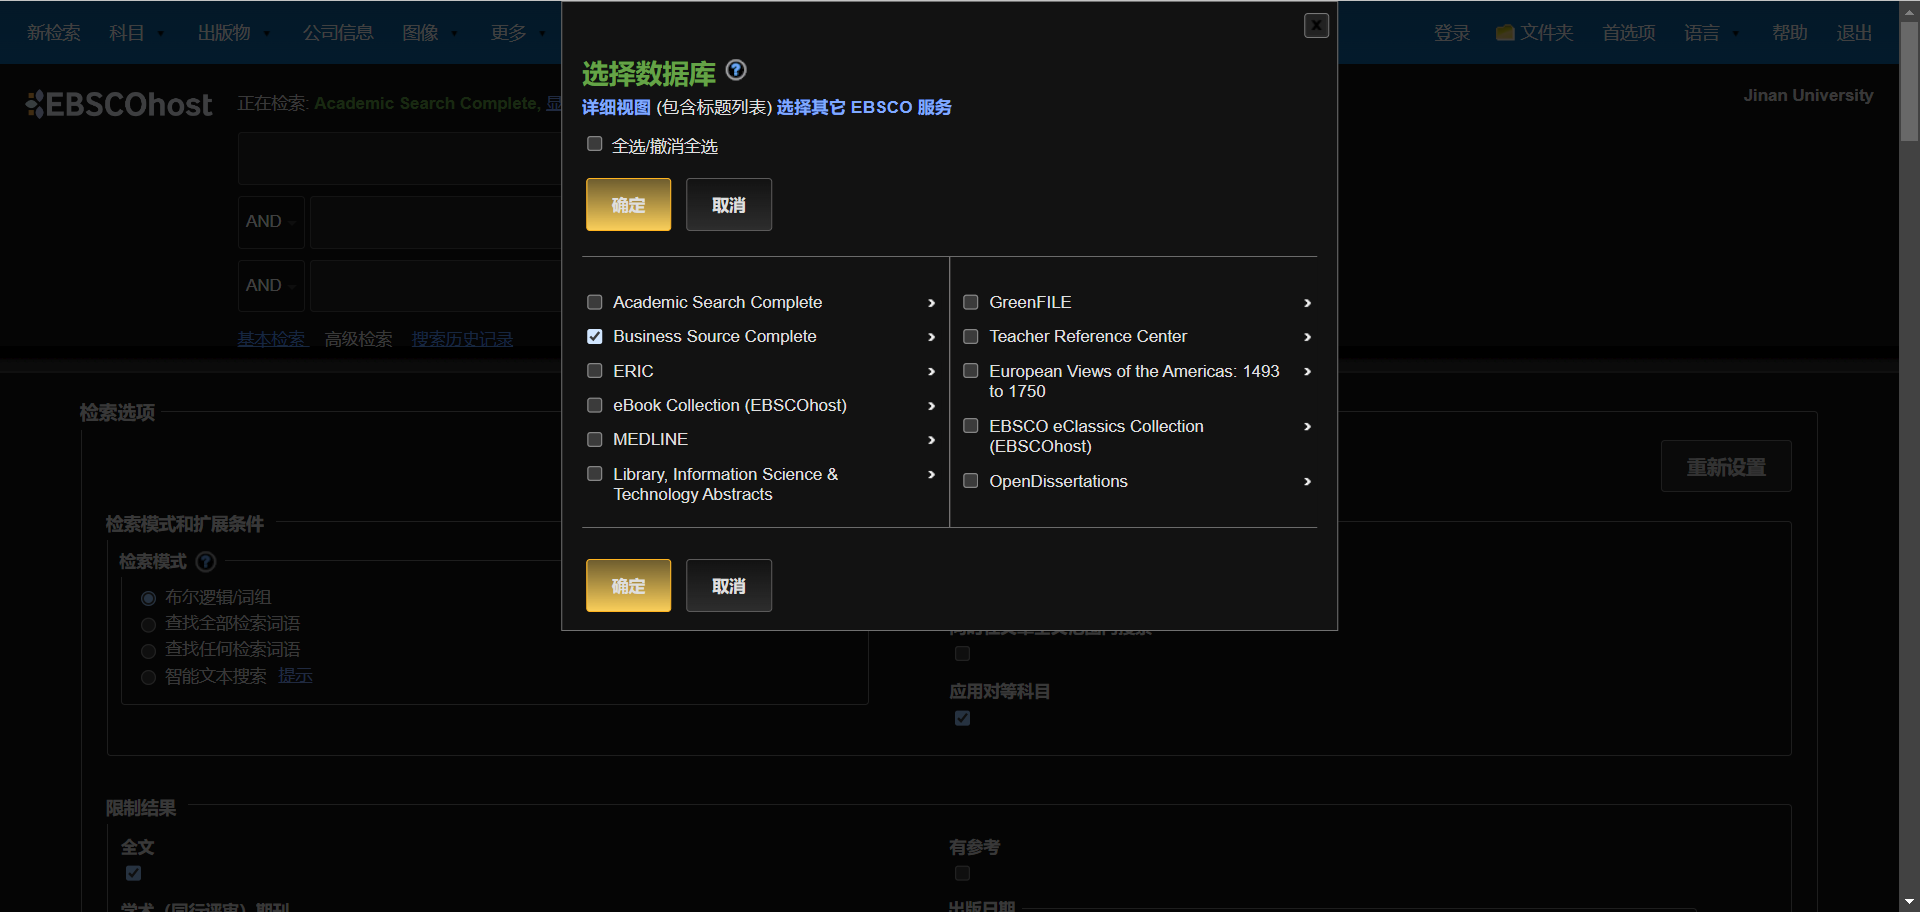The image size is (1920, 912).
Task: Open the 图像 menu
Action: 430,33
